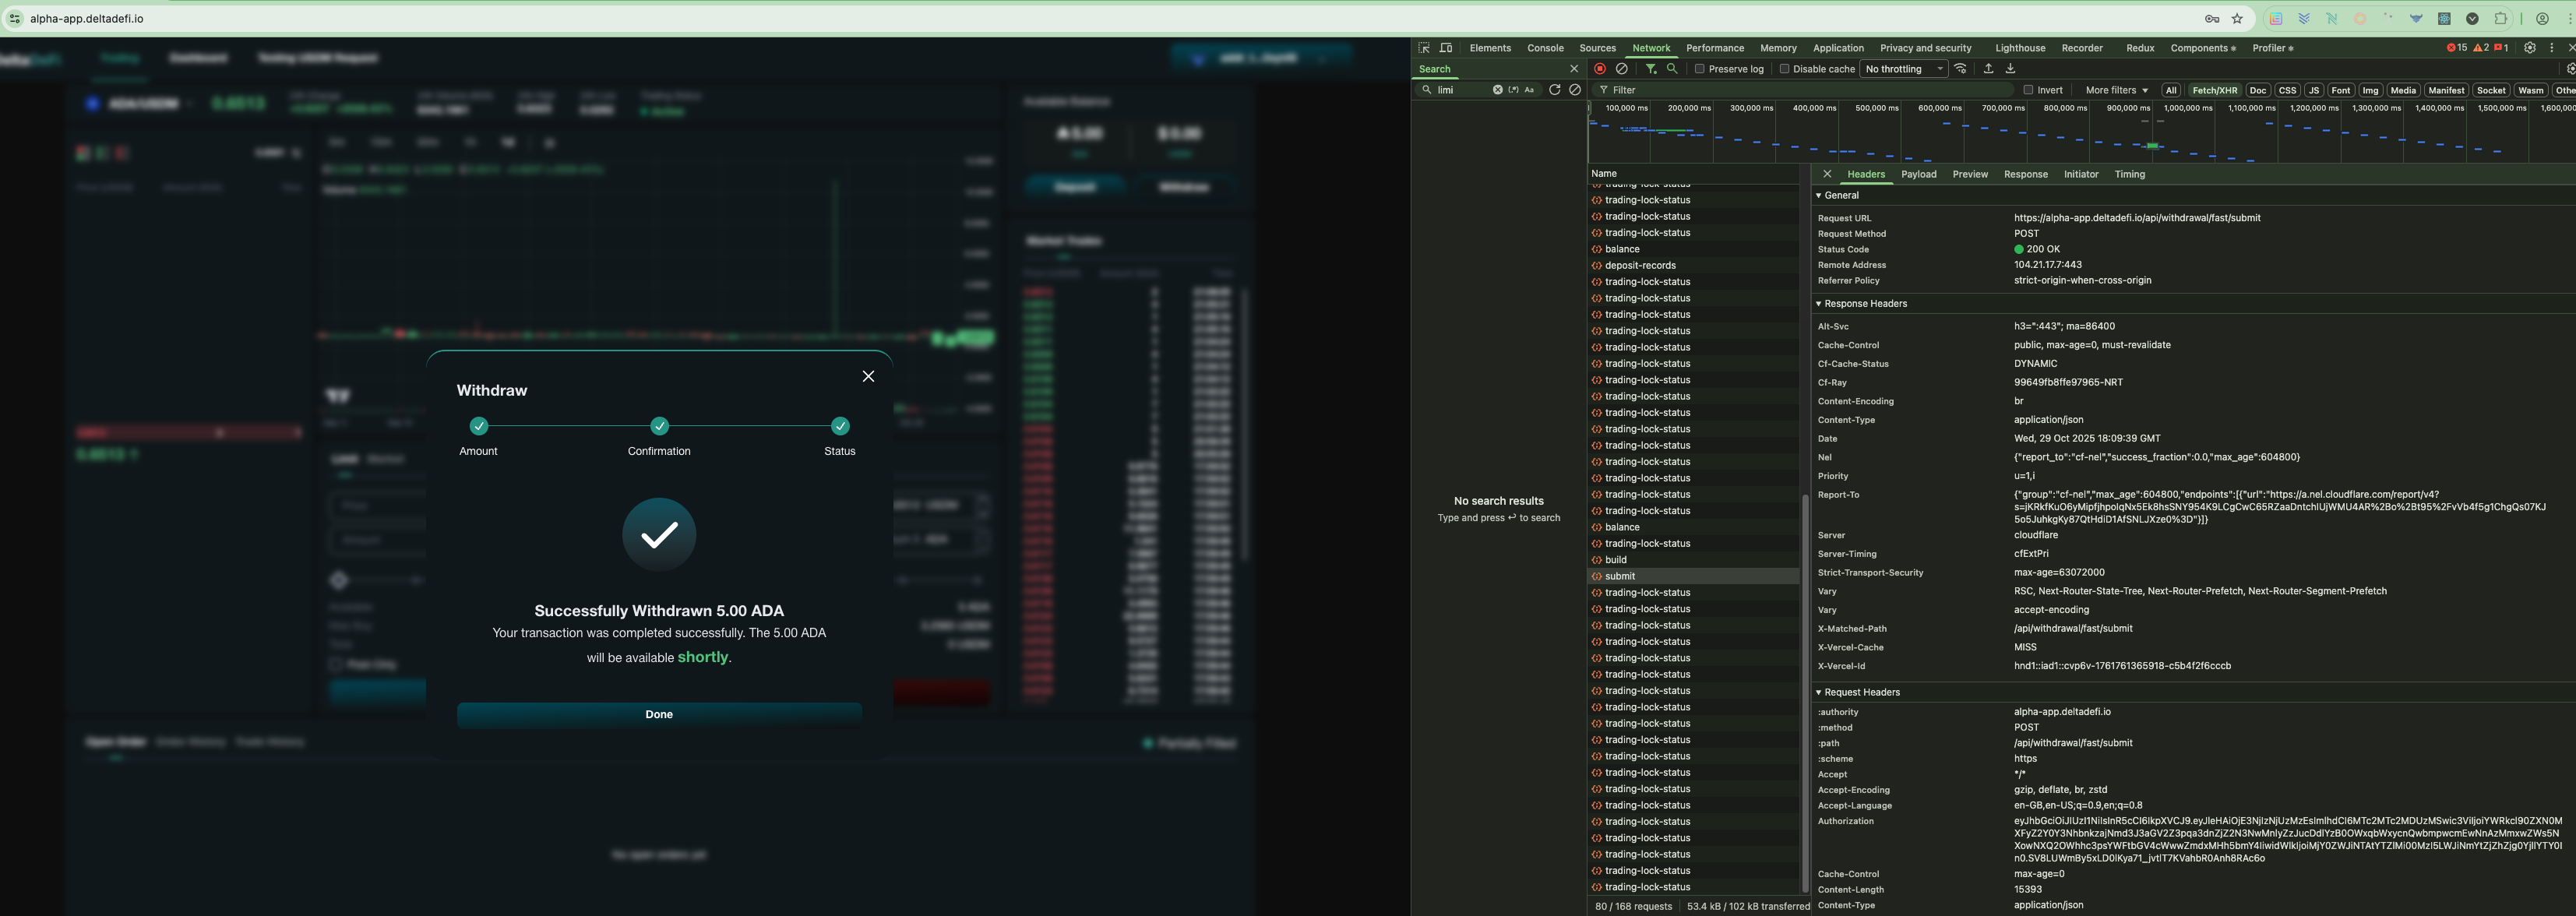Open DevTools settings gear
The height and width of the screenshot is (916, 2576).
2530,48
